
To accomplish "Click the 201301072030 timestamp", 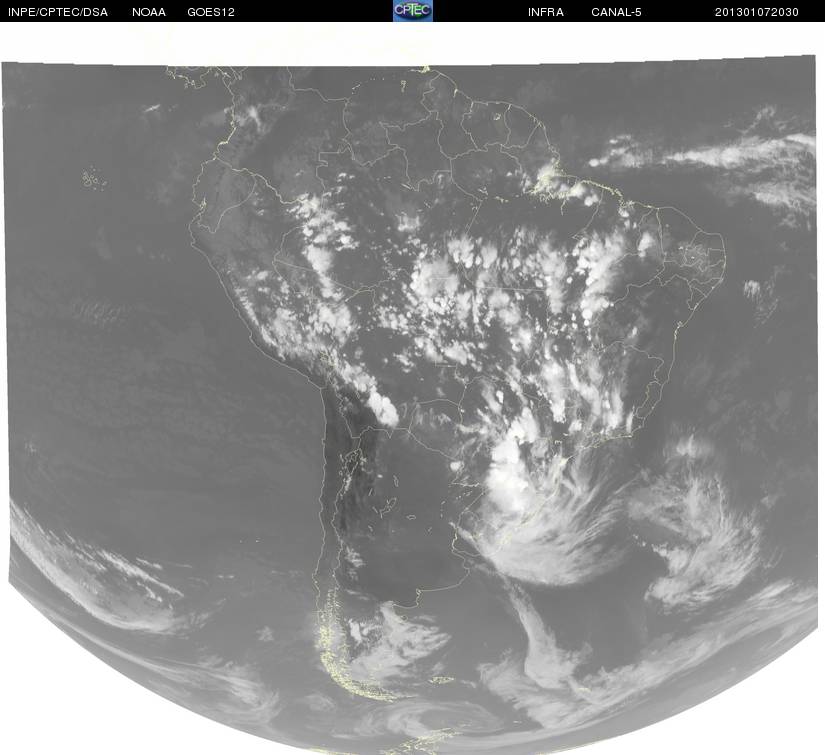I will (757, 12).
